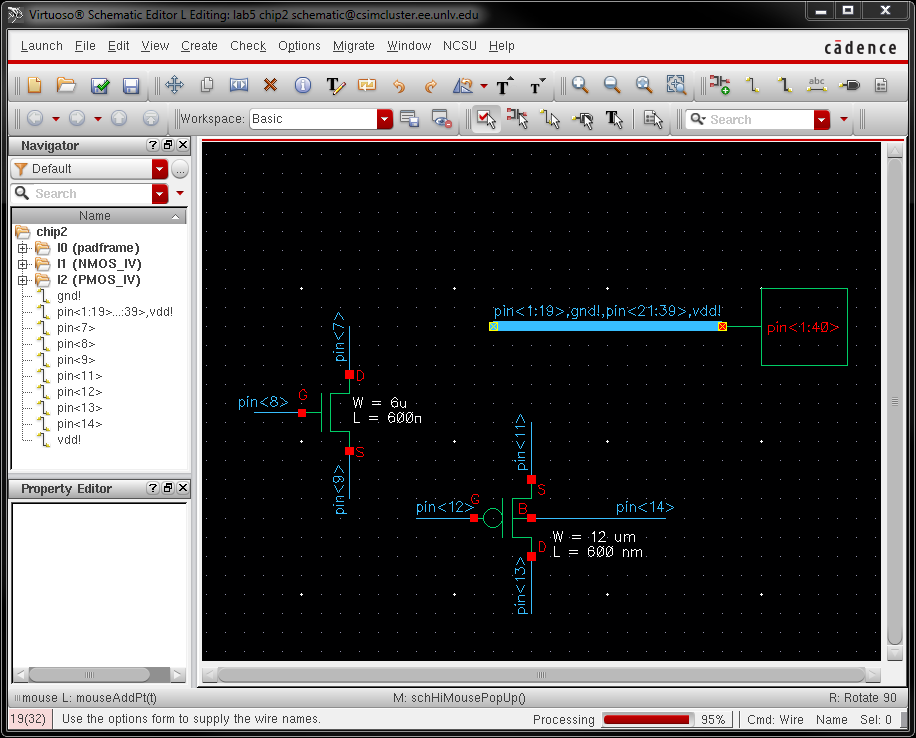Open object Properties with the info icon
Screen dimensions: 916x738
coord(302,86)
